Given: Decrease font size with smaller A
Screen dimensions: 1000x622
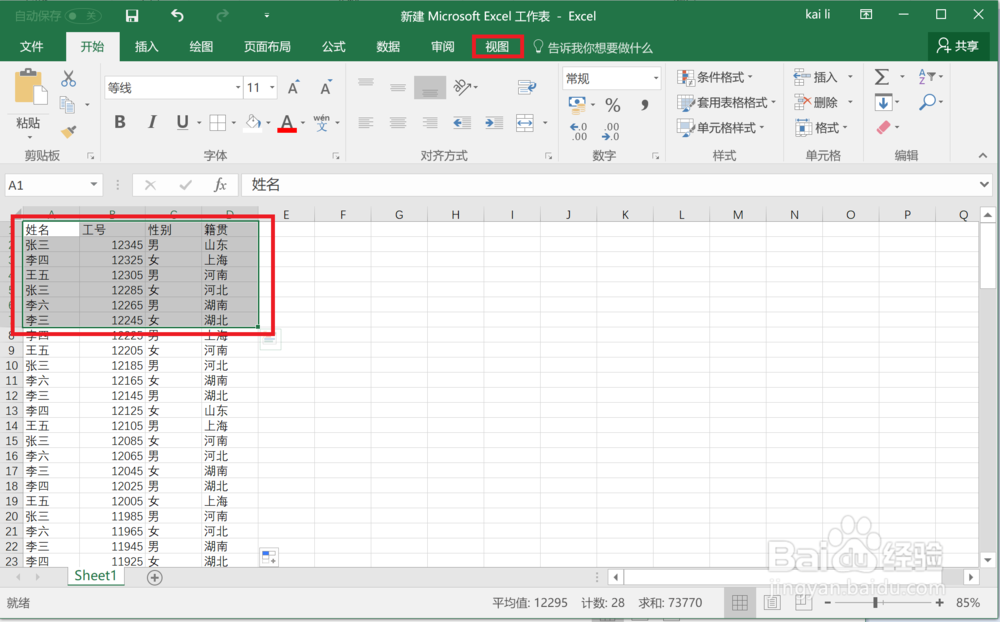Looking at the screenshot, I should pos(326,88).
